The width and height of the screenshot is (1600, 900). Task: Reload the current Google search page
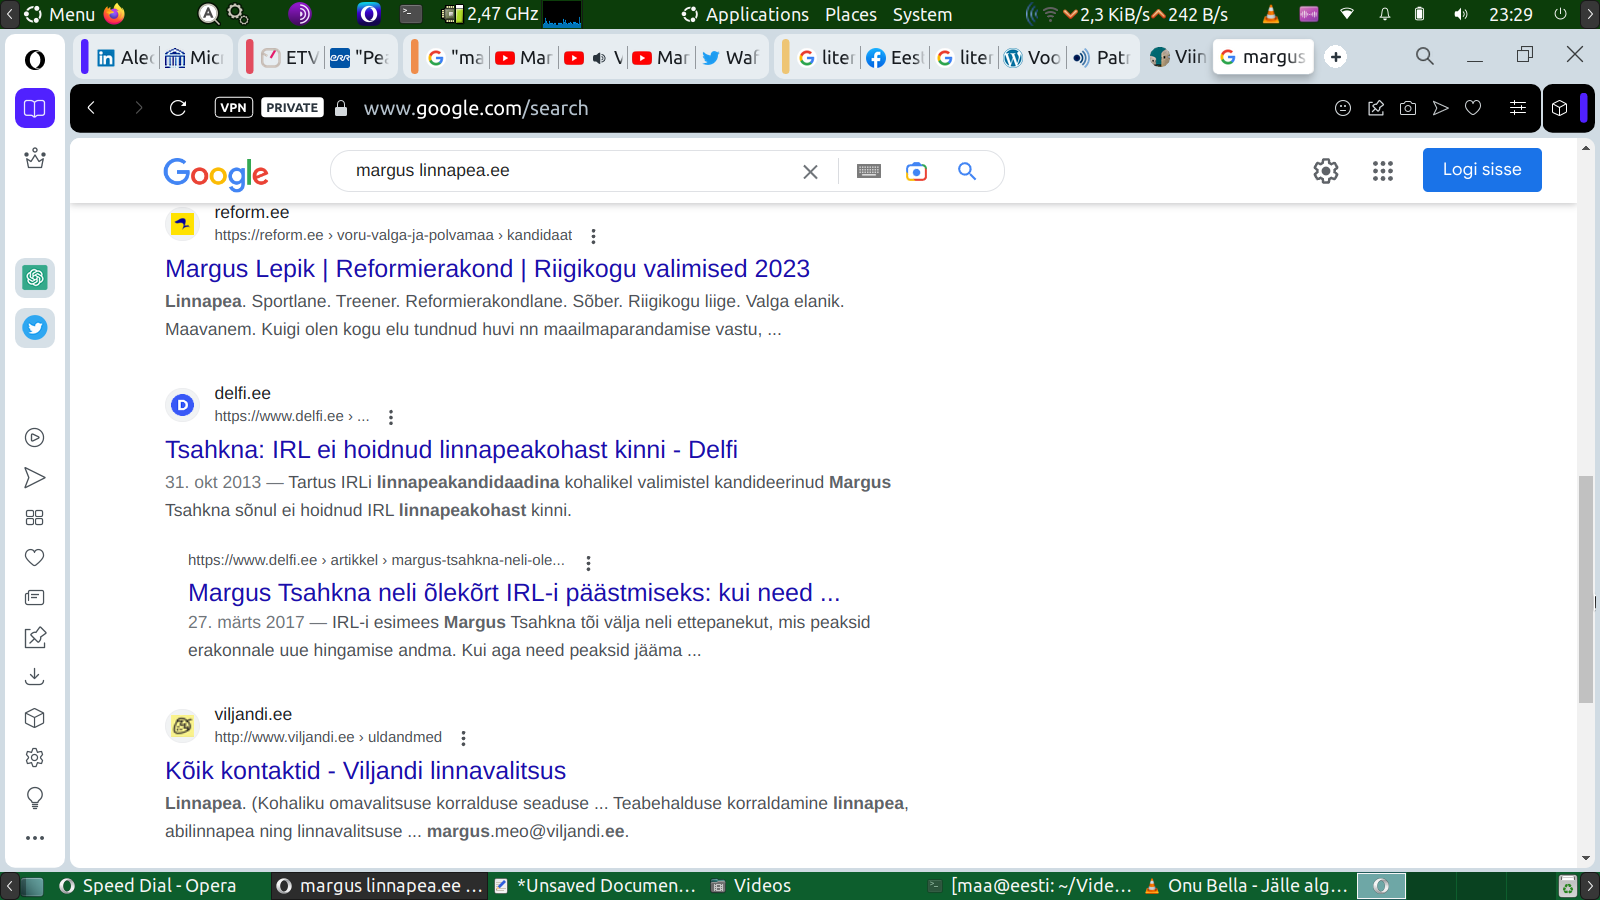click(x=178, y=108)
